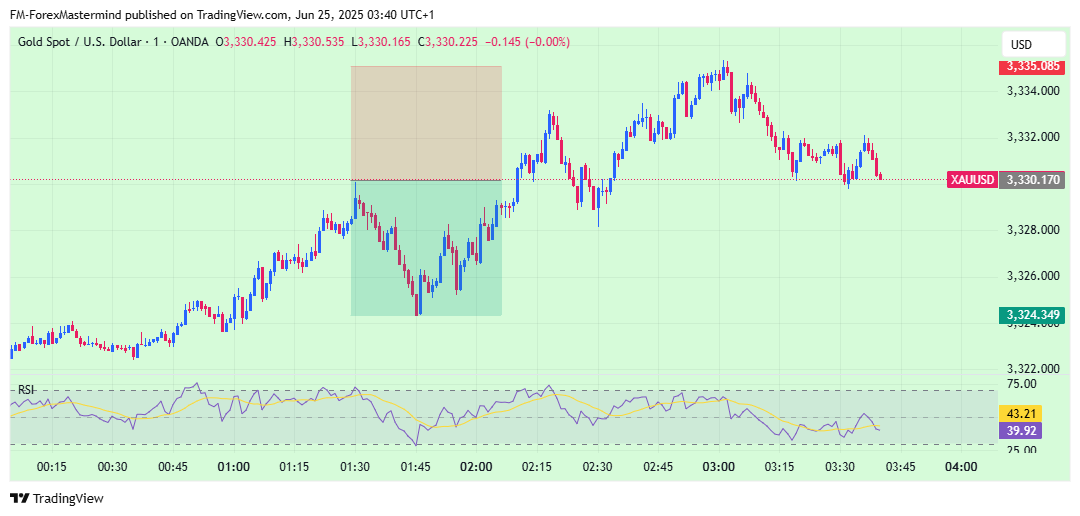Select the RSI indicator label
The image size is (1080, 516).
coord(25,390)
